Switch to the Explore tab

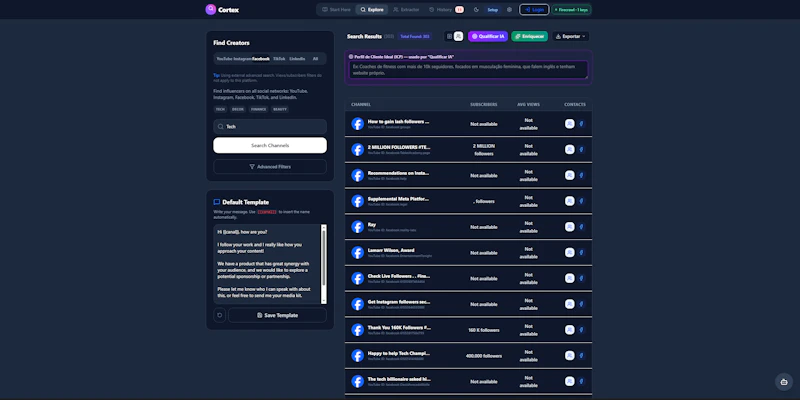pos(372,10)
